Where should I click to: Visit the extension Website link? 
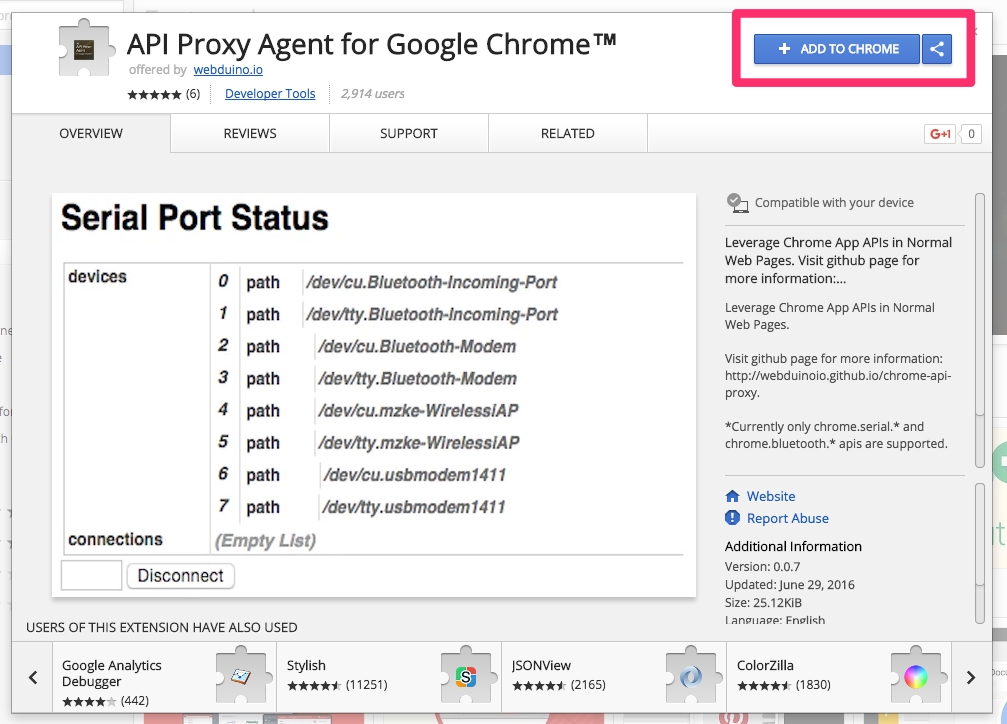point(771,496)
